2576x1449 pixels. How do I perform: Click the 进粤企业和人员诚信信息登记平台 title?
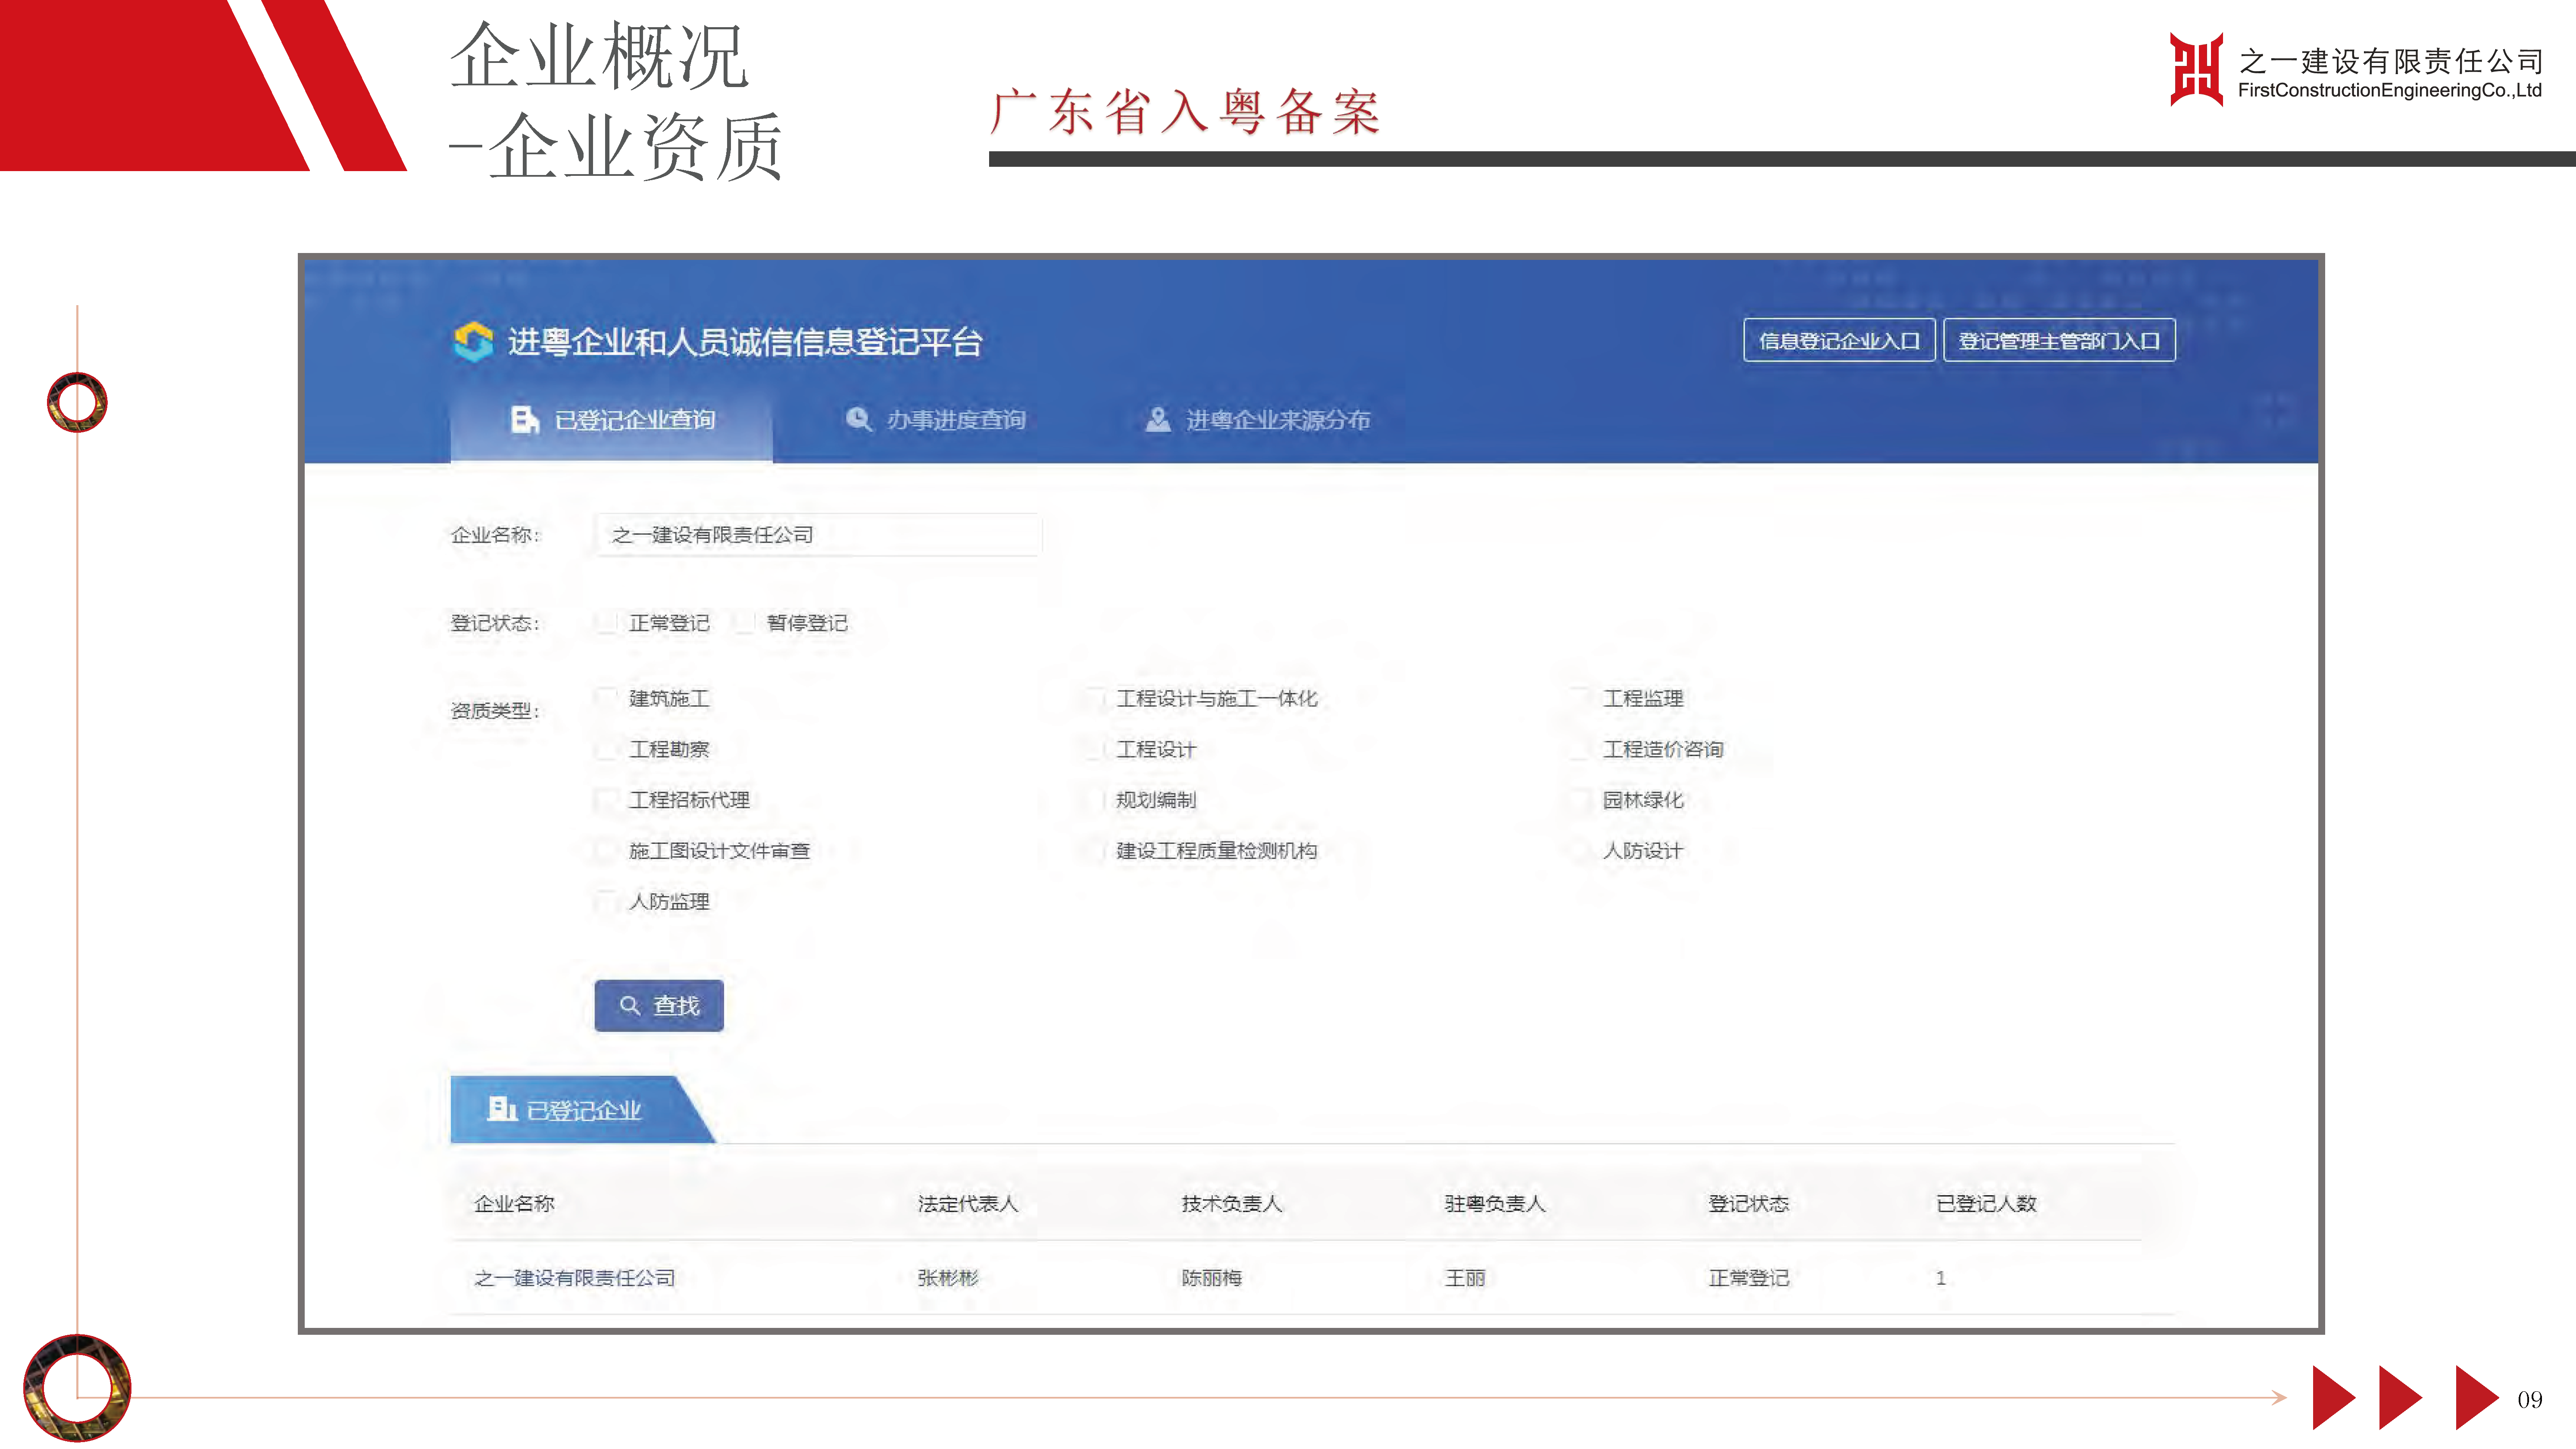click(x=745, y=342)
